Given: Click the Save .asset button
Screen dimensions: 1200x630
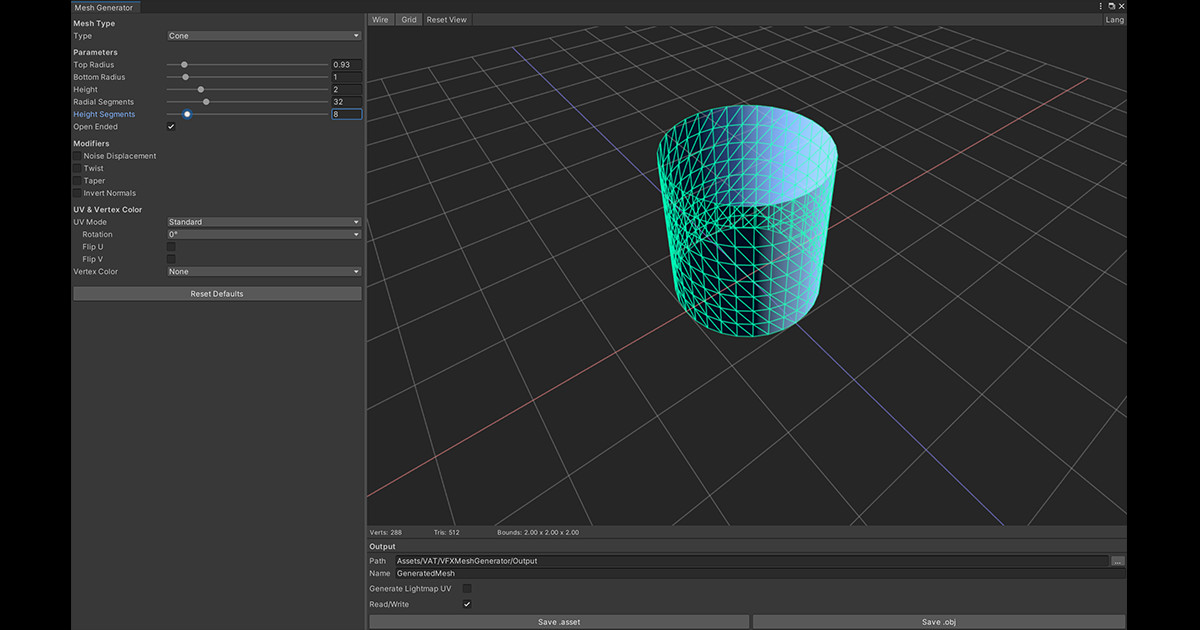Looking at the screenshot, I should (x=559, y=622).
